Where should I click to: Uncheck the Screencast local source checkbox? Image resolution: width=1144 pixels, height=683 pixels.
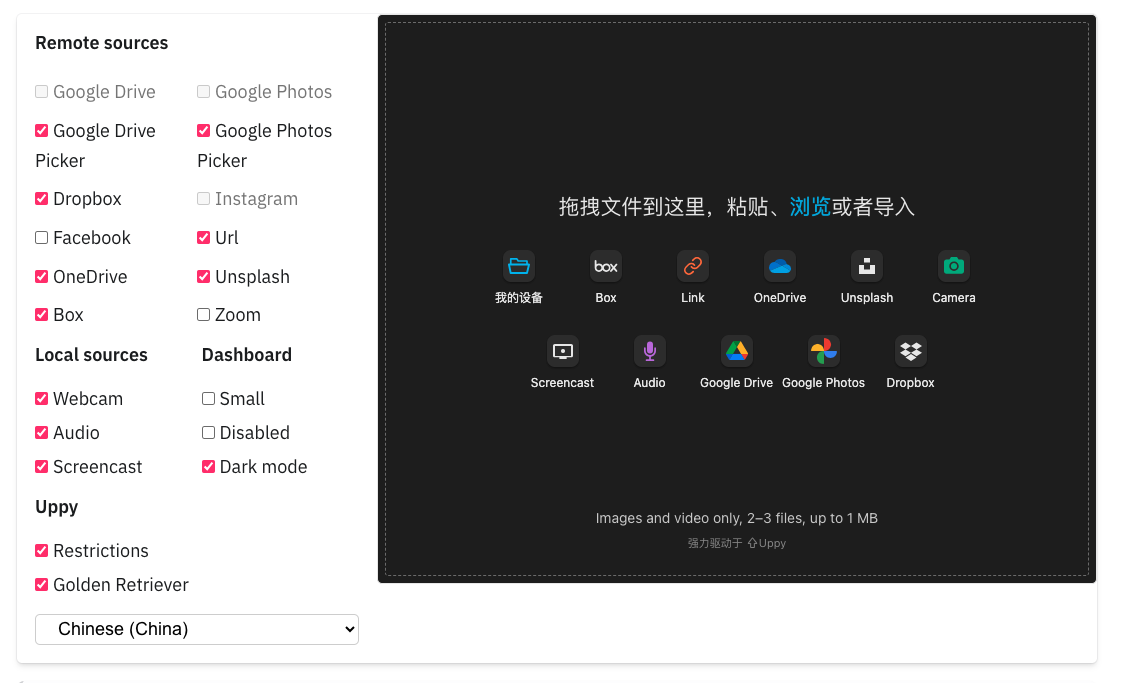coord(42,466)
